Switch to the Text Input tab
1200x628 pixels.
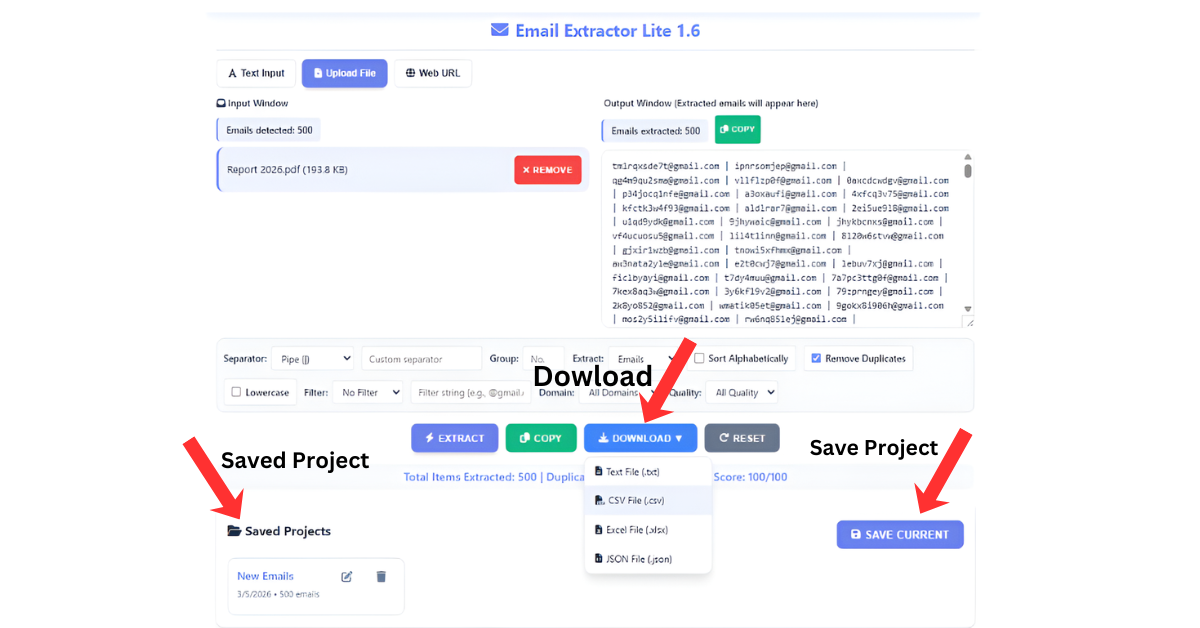(x=255, y=73)
